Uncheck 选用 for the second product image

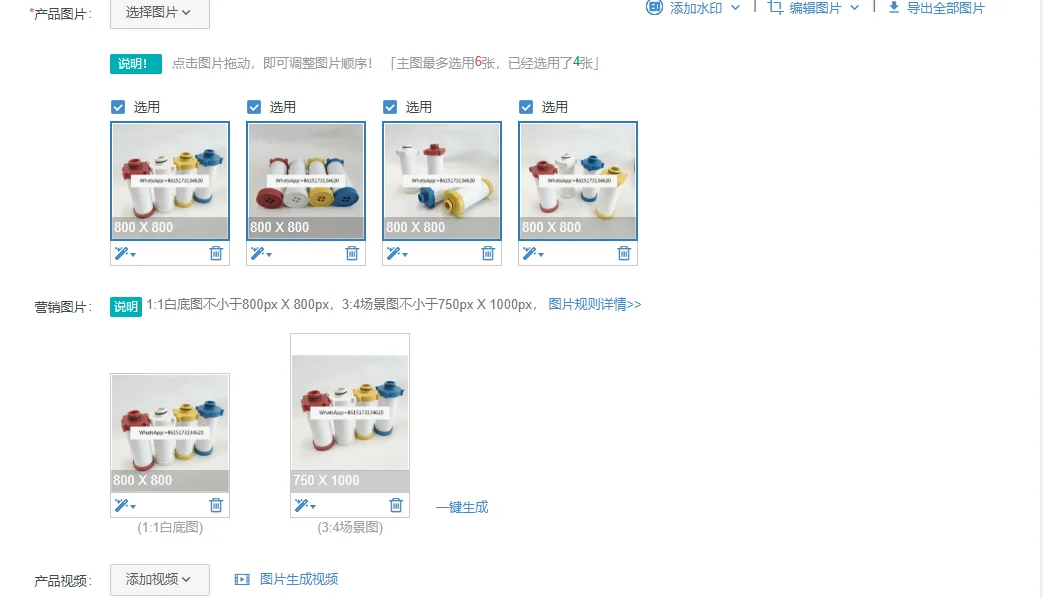click(254, 107)
